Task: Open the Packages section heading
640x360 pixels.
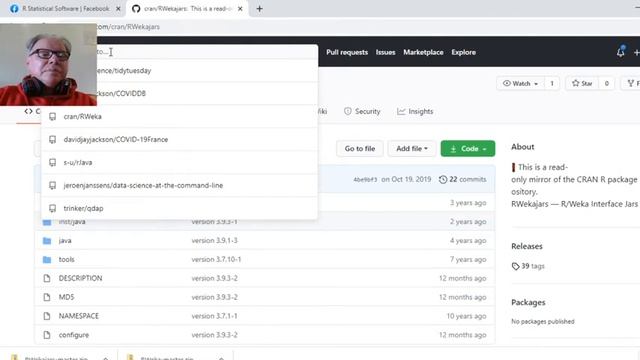Action: (528, 302)
